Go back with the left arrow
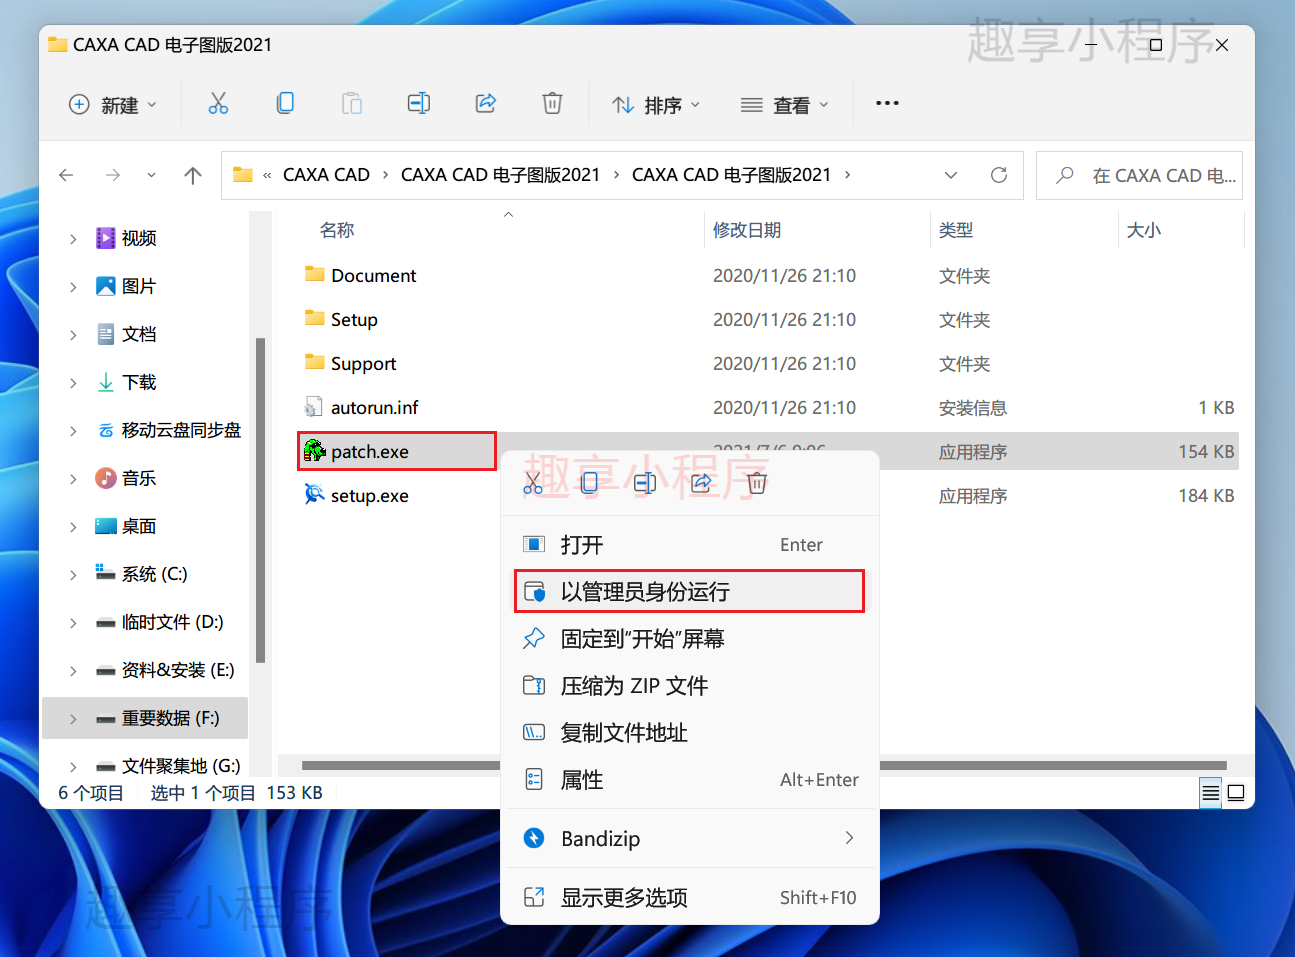1295x957 pixels. 66,175
